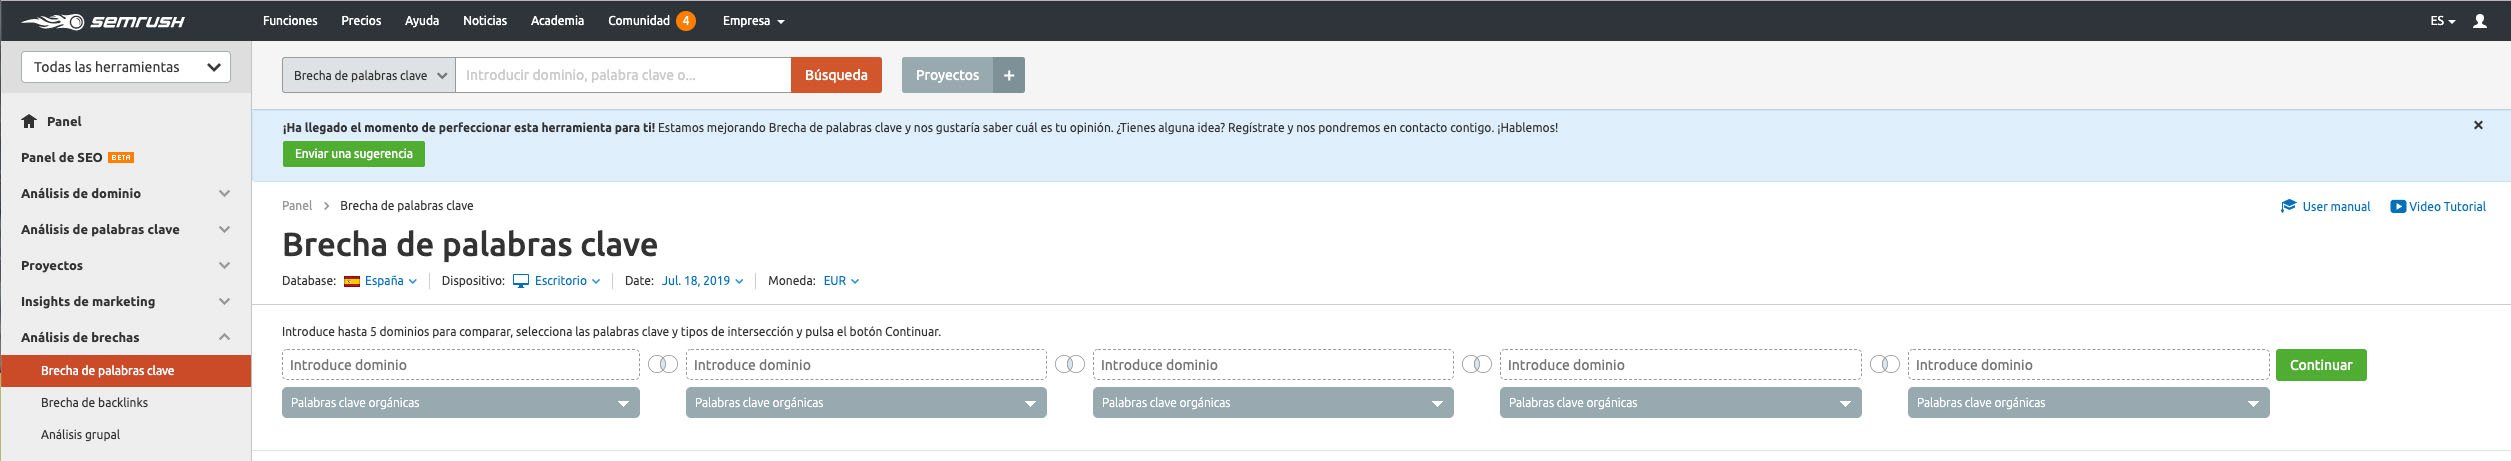
Task: Select Brecha de palabras clave in sidebar
Action: pos(126,371)
